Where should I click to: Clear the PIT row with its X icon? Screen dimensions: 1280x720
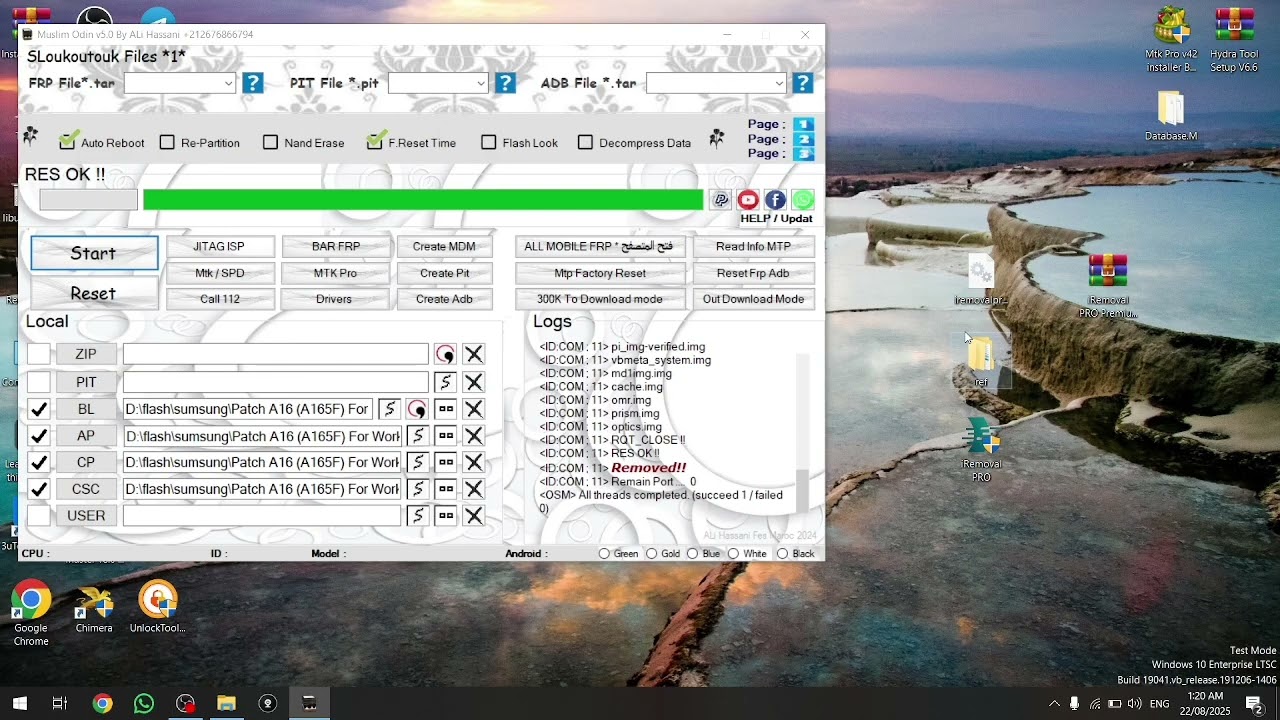[x=474, y=382]
